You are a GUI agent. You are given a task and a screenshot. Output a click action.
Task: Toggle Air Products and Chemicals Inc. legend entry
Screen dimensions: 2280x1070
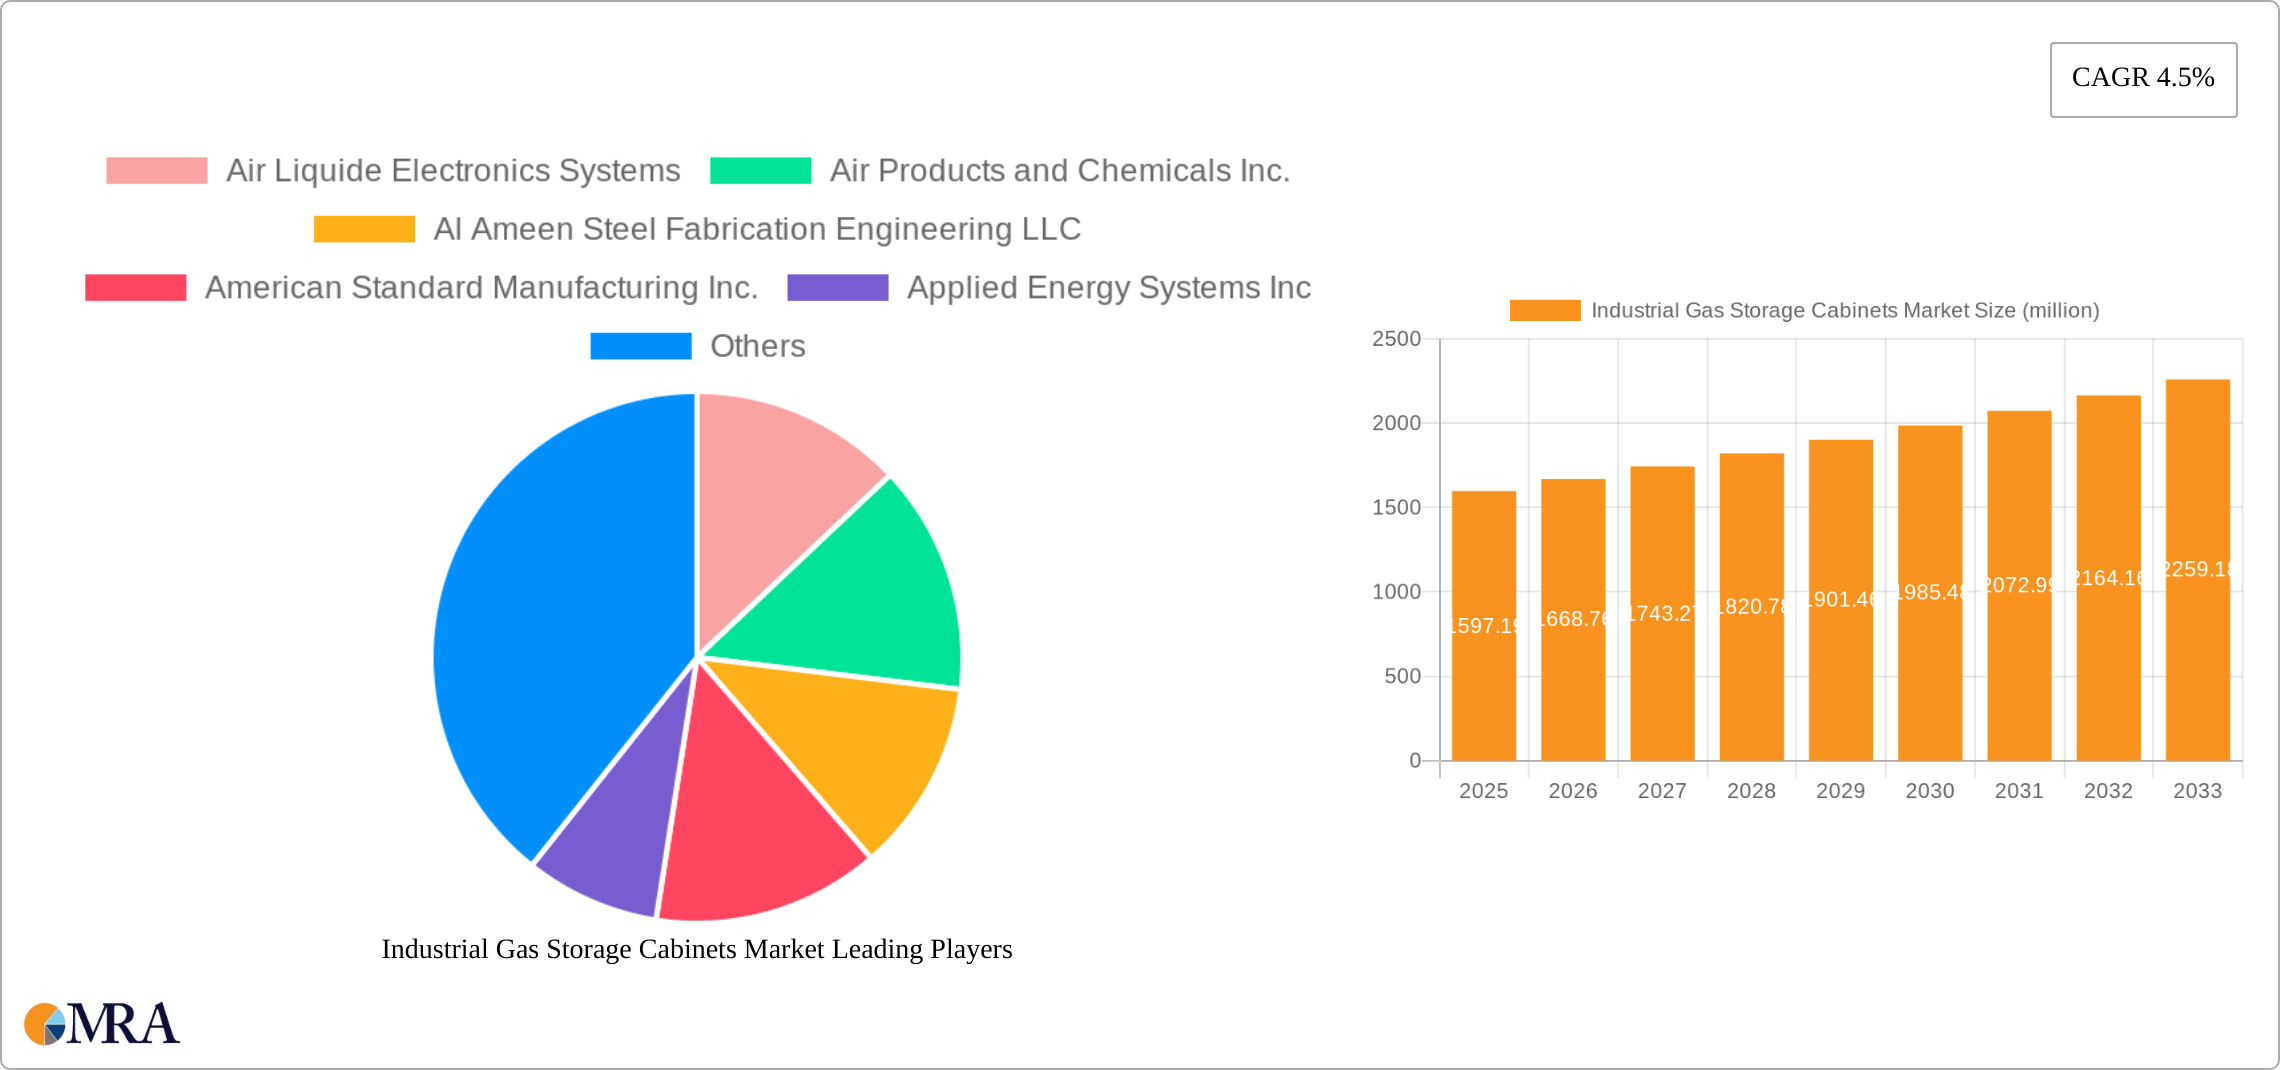(1060, 170)
